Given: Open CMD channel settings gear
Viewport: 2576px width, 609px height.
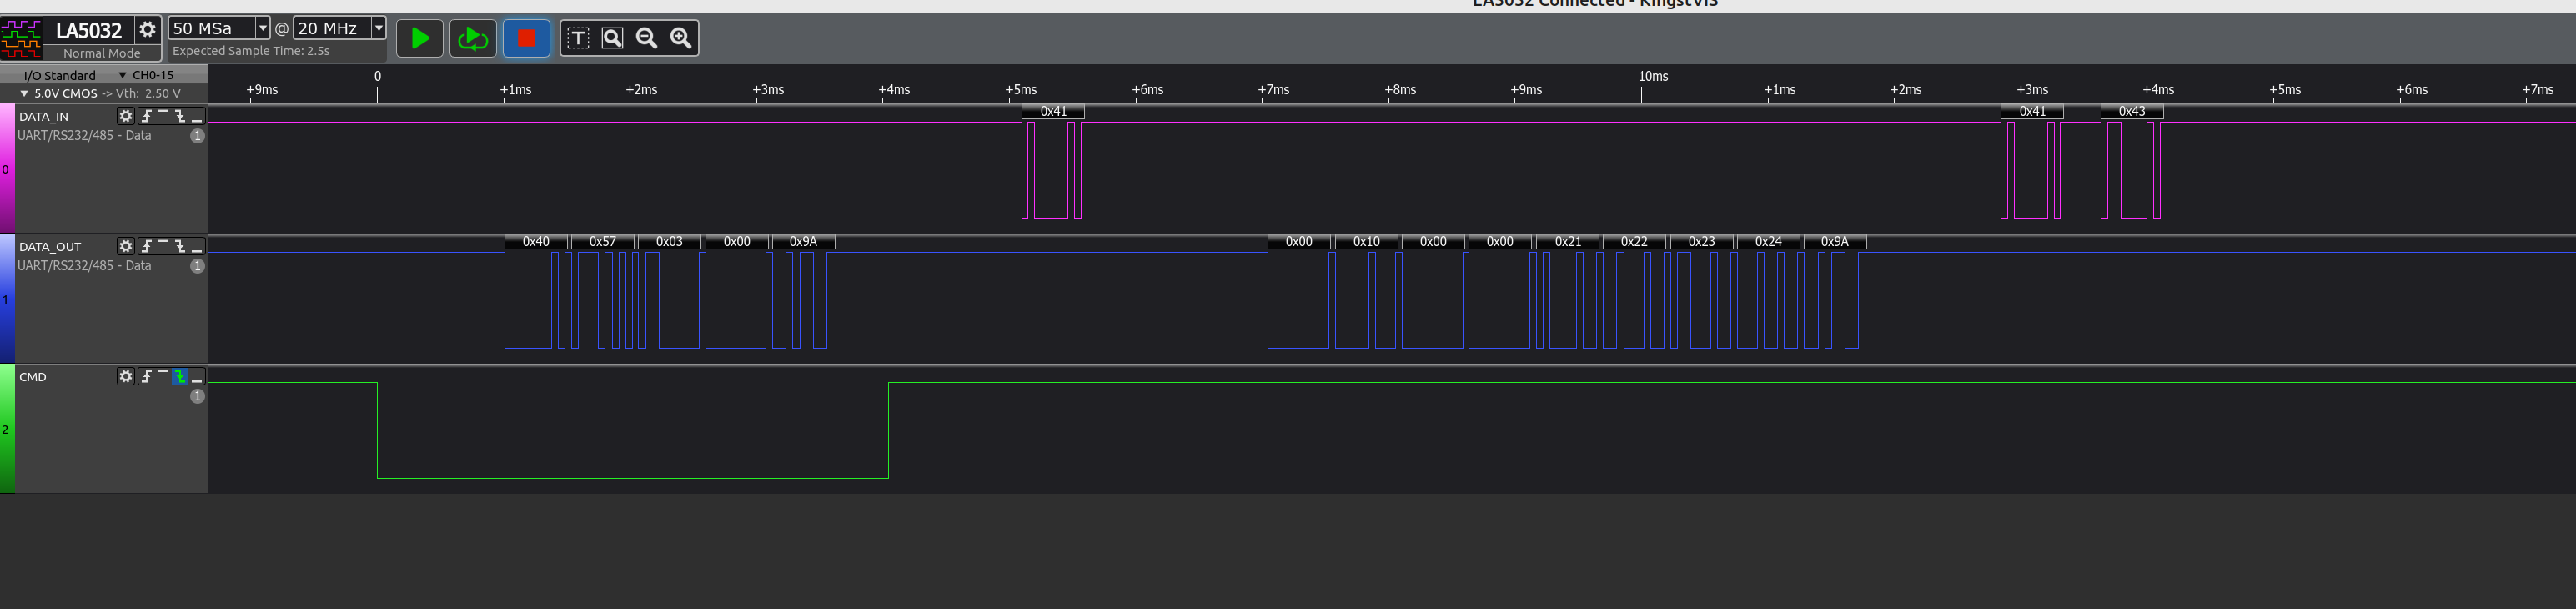Looking at the screenshot, I should (125, 376).
